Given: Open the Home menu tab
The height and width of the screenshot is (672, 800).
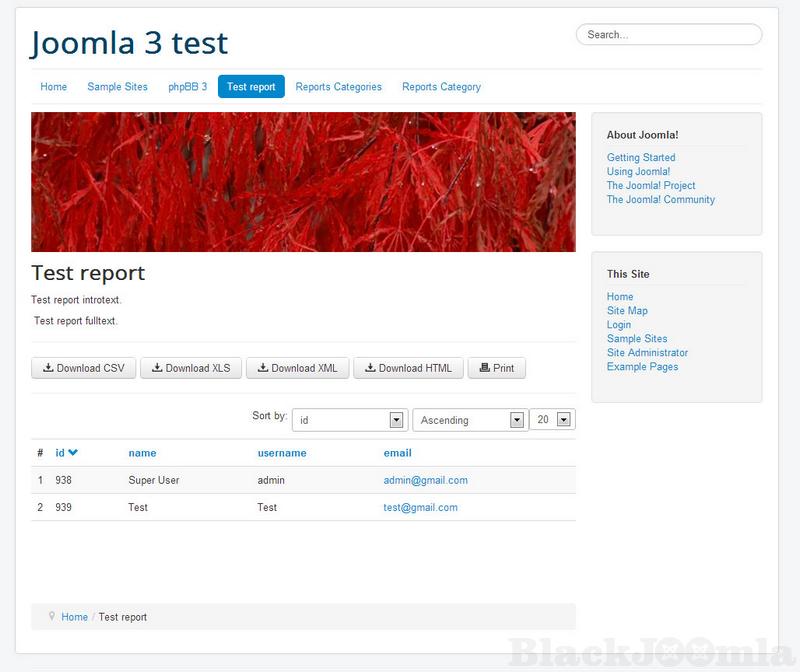Looking at the screenshot, I should pyautogui.click(x=54, y=87).
